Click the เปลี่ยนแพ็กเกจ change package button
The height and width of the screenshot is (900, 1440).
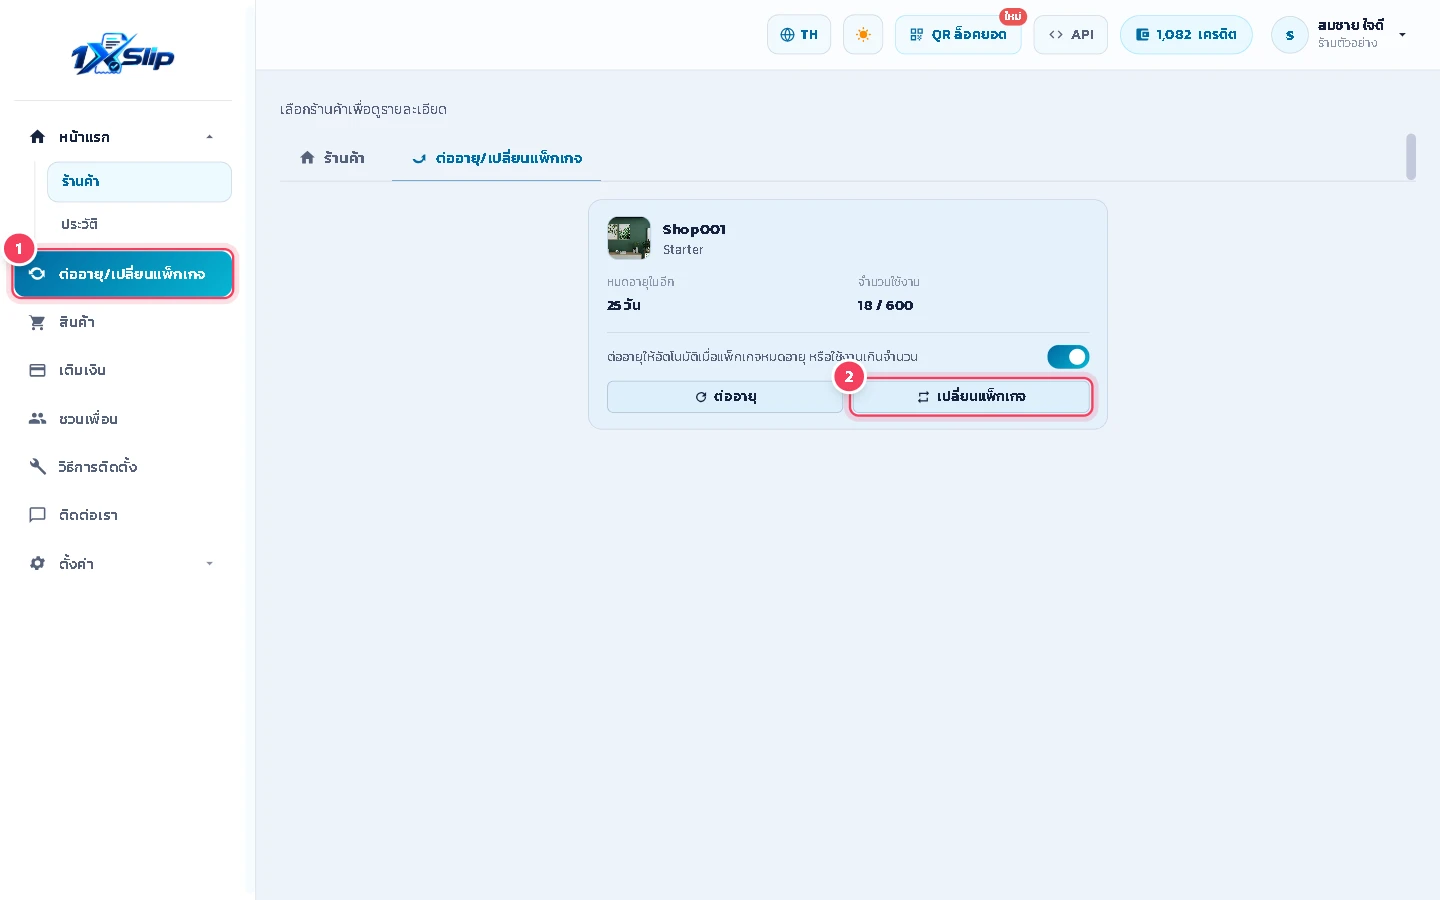pyautogui.click(x=971, y=397)
